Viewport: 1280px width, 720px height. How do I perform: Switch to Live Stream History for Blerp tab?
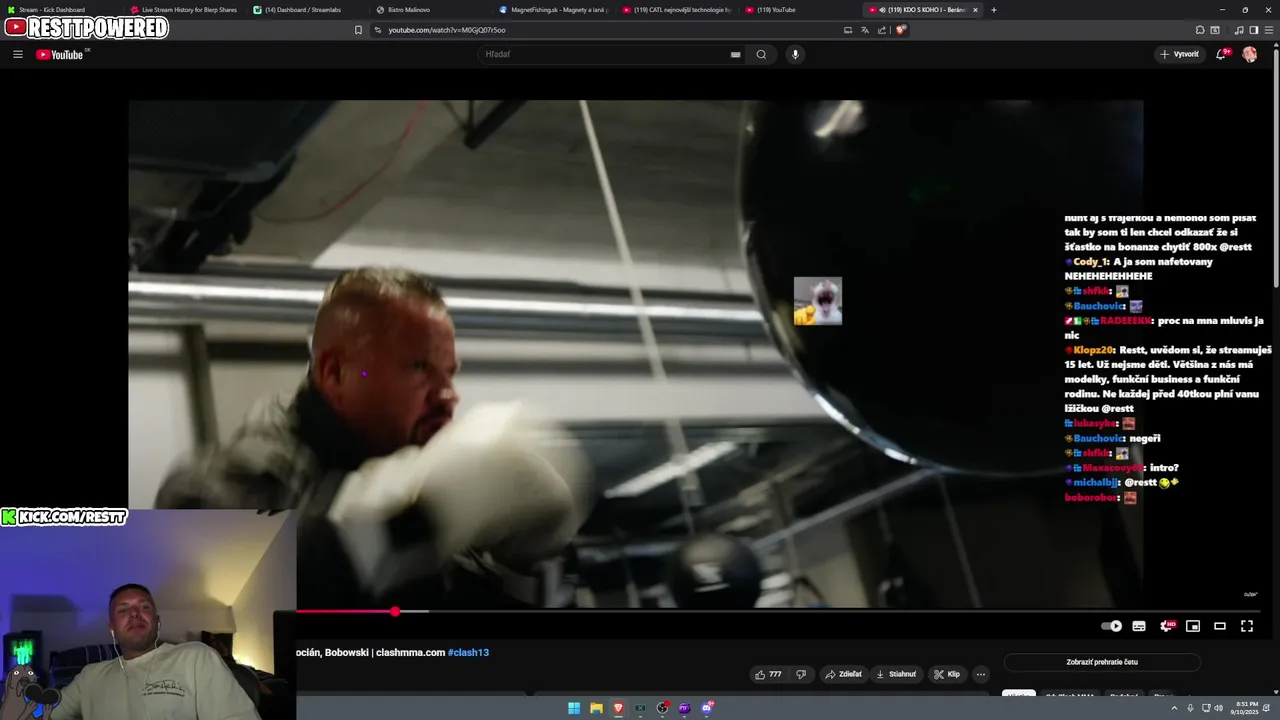183,10
